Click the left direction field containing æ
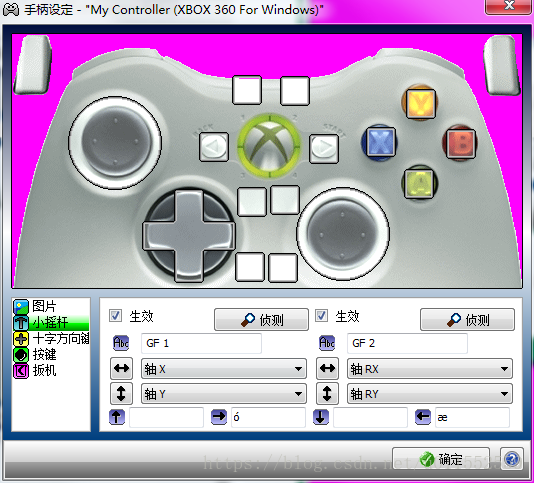The image size is (534, 483). tap(472, 417)
